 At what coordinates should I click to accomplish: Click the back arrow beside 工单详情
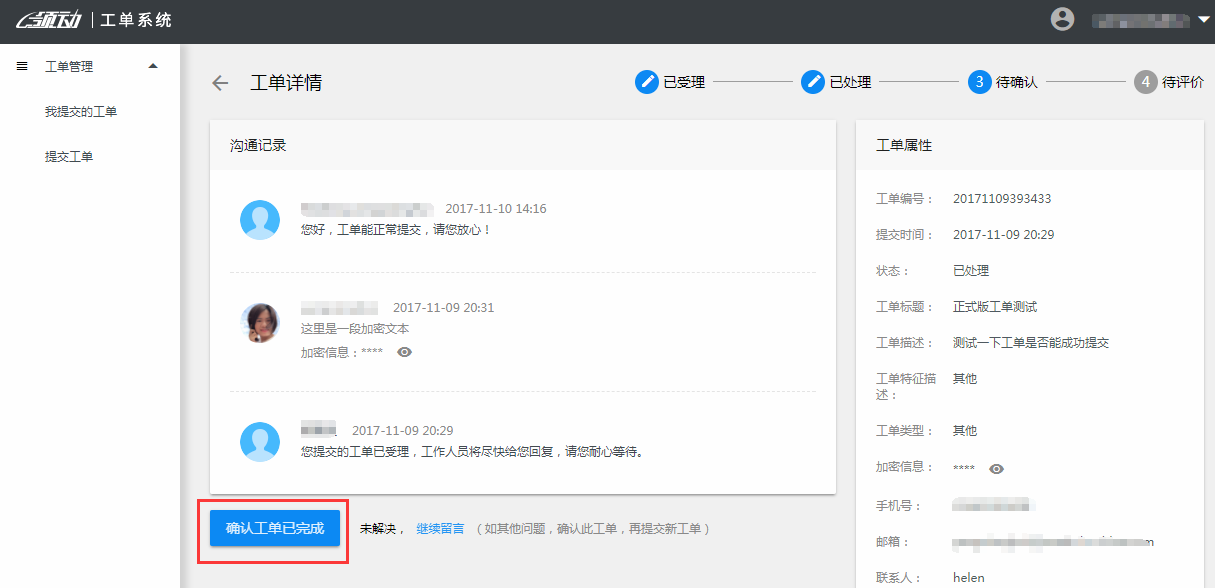(x=220, y=83)
